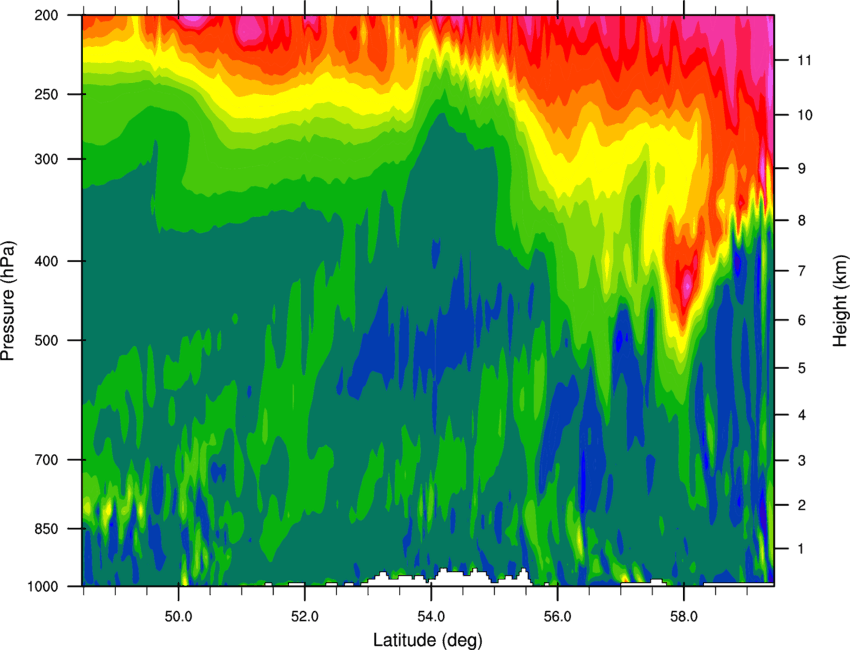
Task: Click the 400 pressure tick label
Action: (x=47, y=261)
